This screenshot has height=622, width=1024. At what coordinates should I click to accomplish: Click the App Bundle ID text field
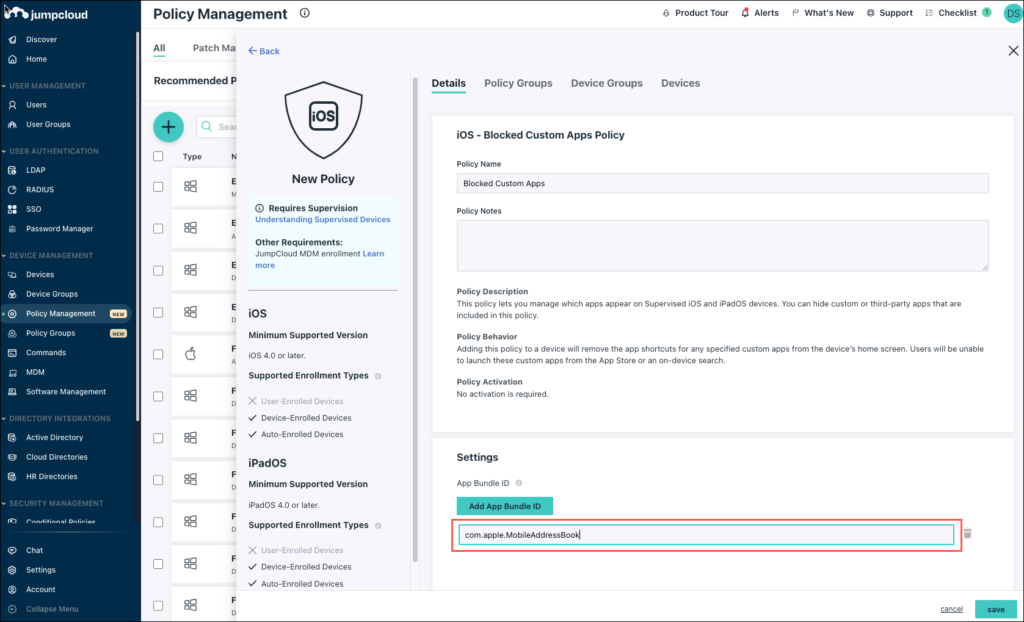click(706, 536)
